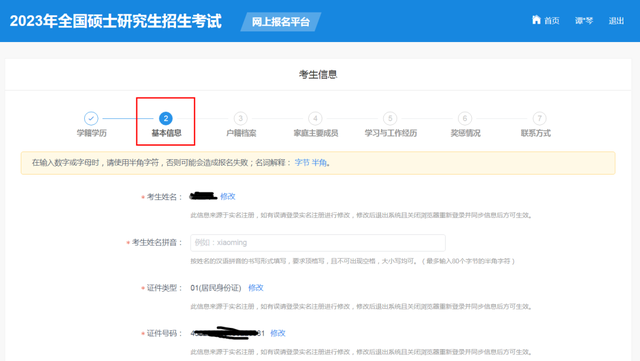Click the 学籍学历 step label
Screen dimensions: 640x361
pyautogui.click(x=91, y=133)
